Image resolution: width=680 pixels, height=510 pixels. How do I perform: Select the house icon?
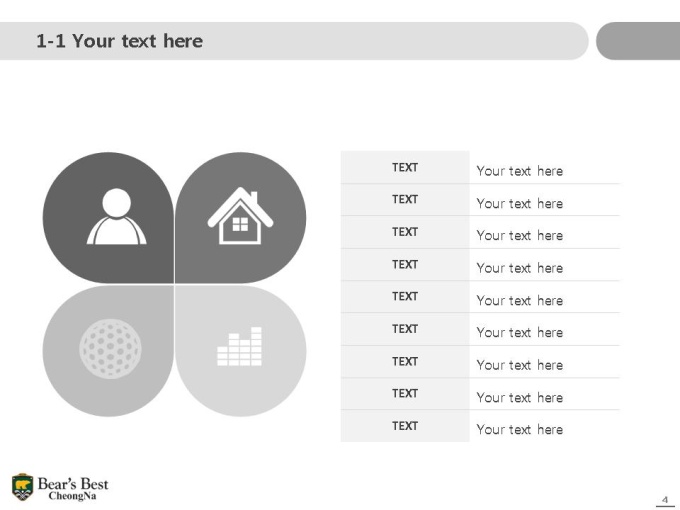pyautogui.click(x=240, y=215)
